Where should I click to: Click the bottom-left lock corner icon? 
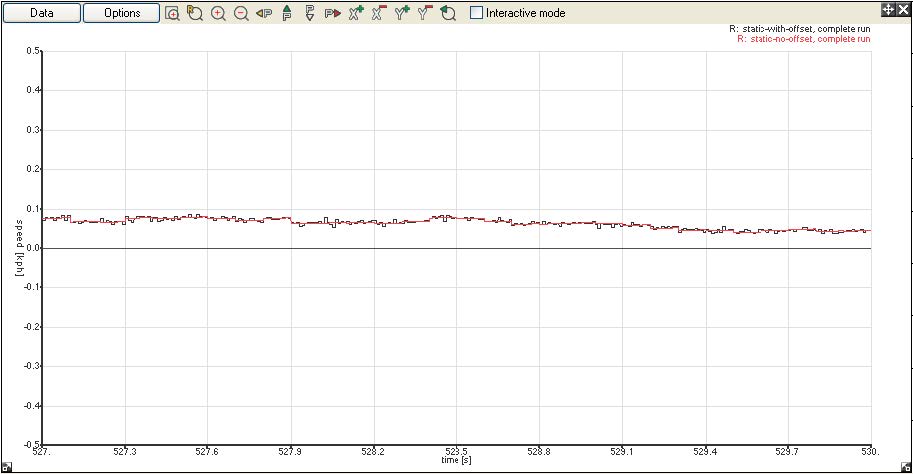6,467
